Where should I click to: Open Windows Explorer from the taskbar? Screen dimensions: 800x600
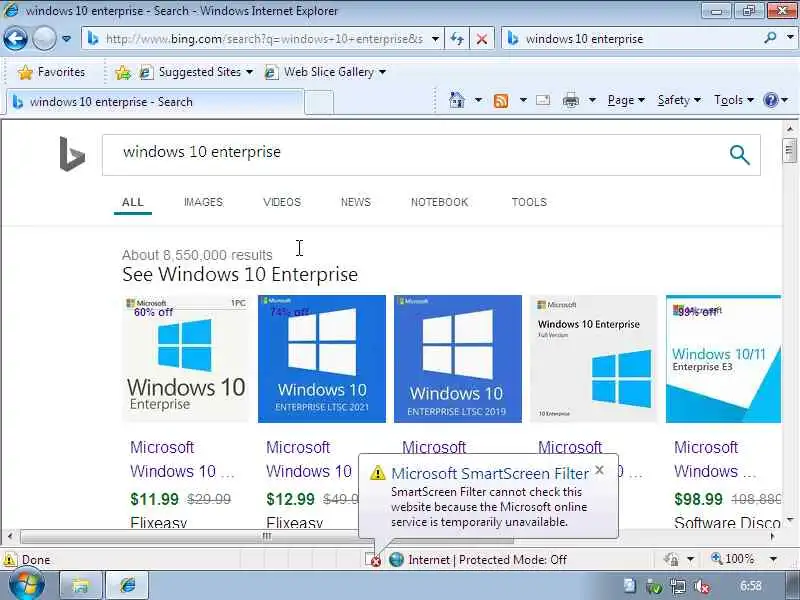point(81,585)
